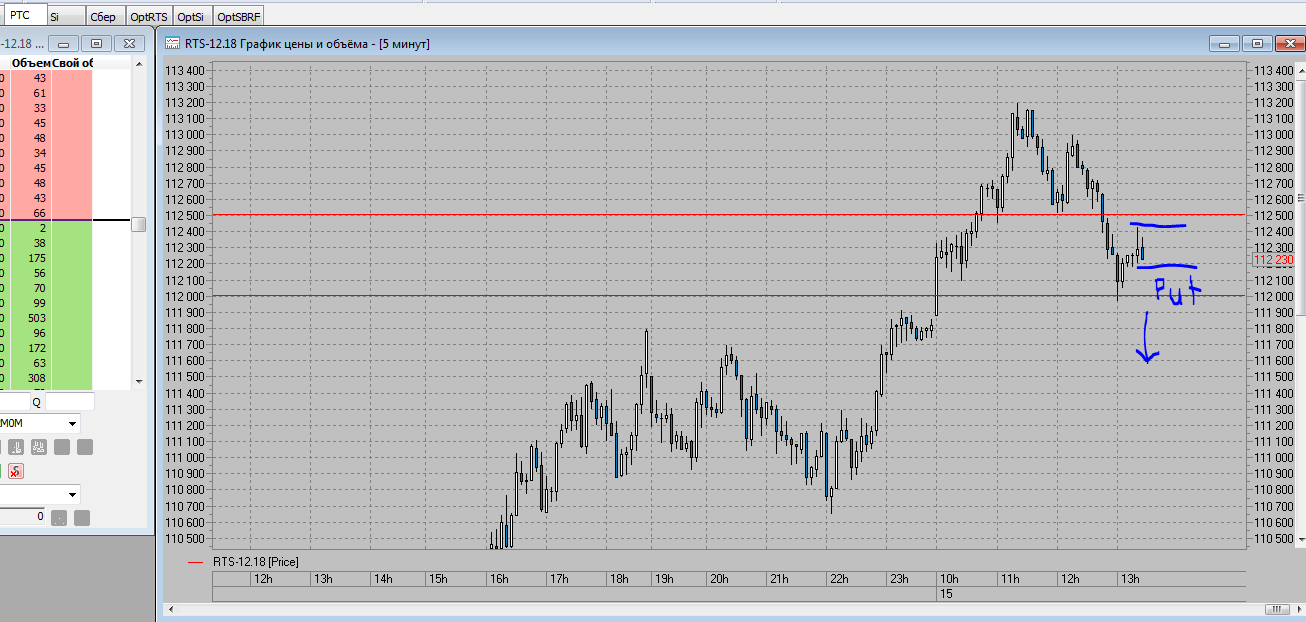The width and height of the screenshot is (1306, 622).
Task: Select the ask row with volume 61
Action: pos(46,93)
